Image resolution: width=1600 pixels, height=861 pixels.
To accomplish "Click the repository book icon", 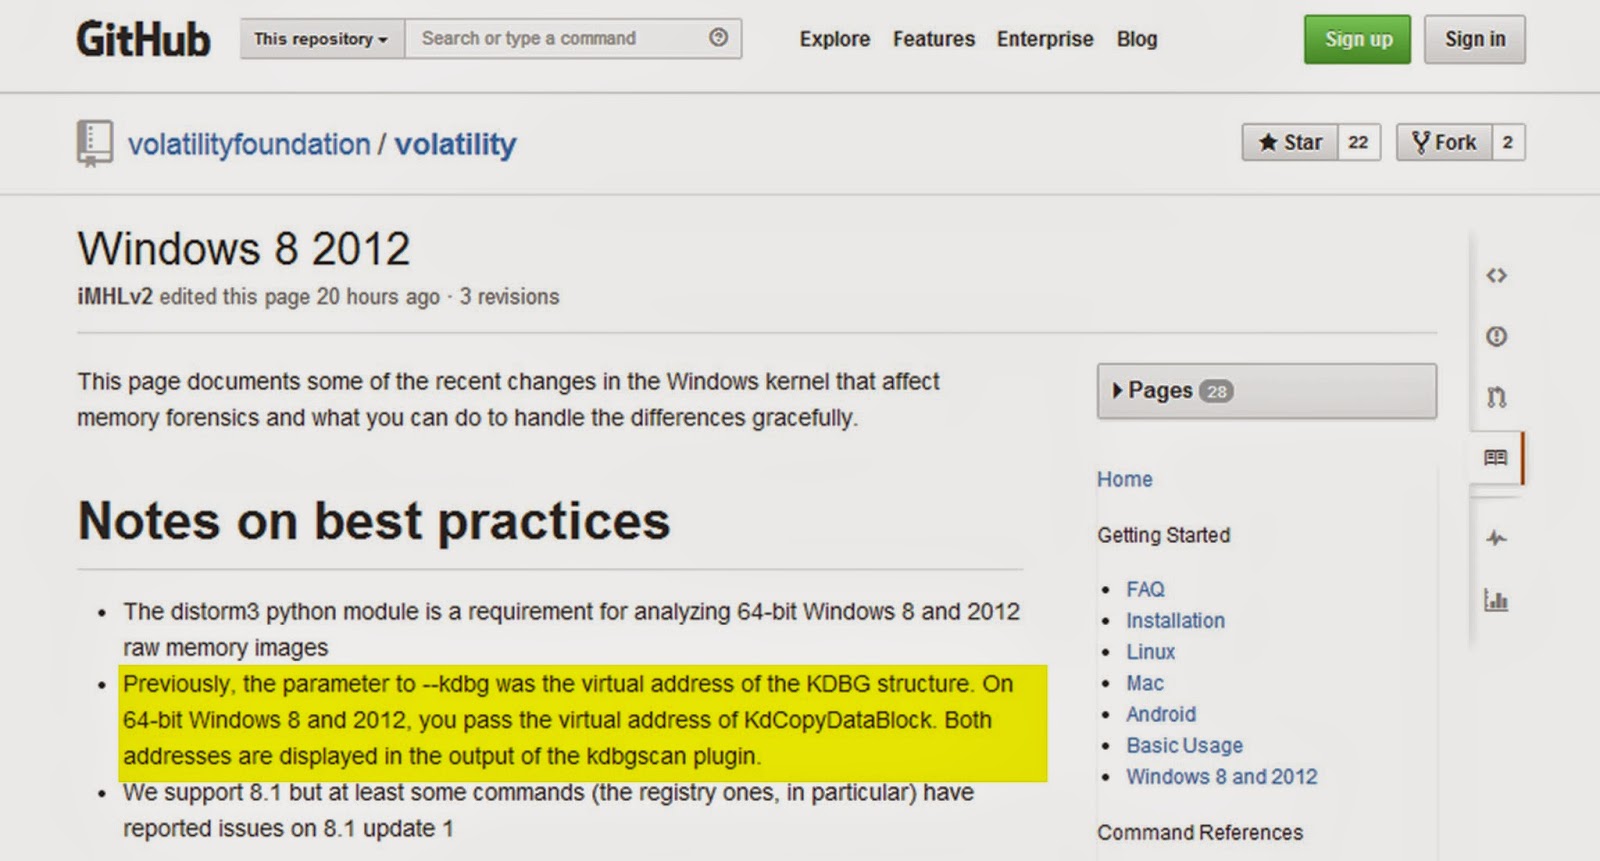I will pos(94,143).
